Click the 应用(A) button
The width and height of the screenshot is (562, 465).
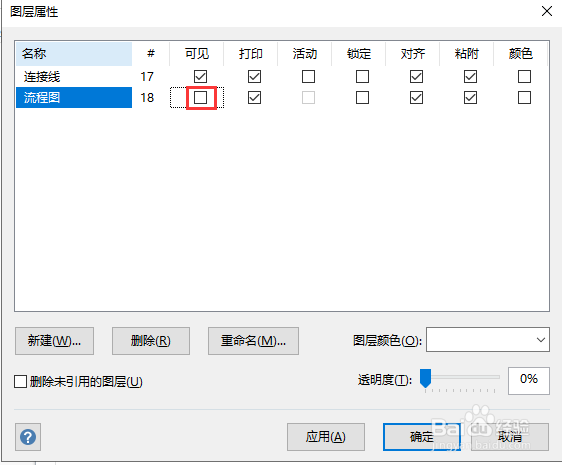pyautogui.click(x=326, y=437)
